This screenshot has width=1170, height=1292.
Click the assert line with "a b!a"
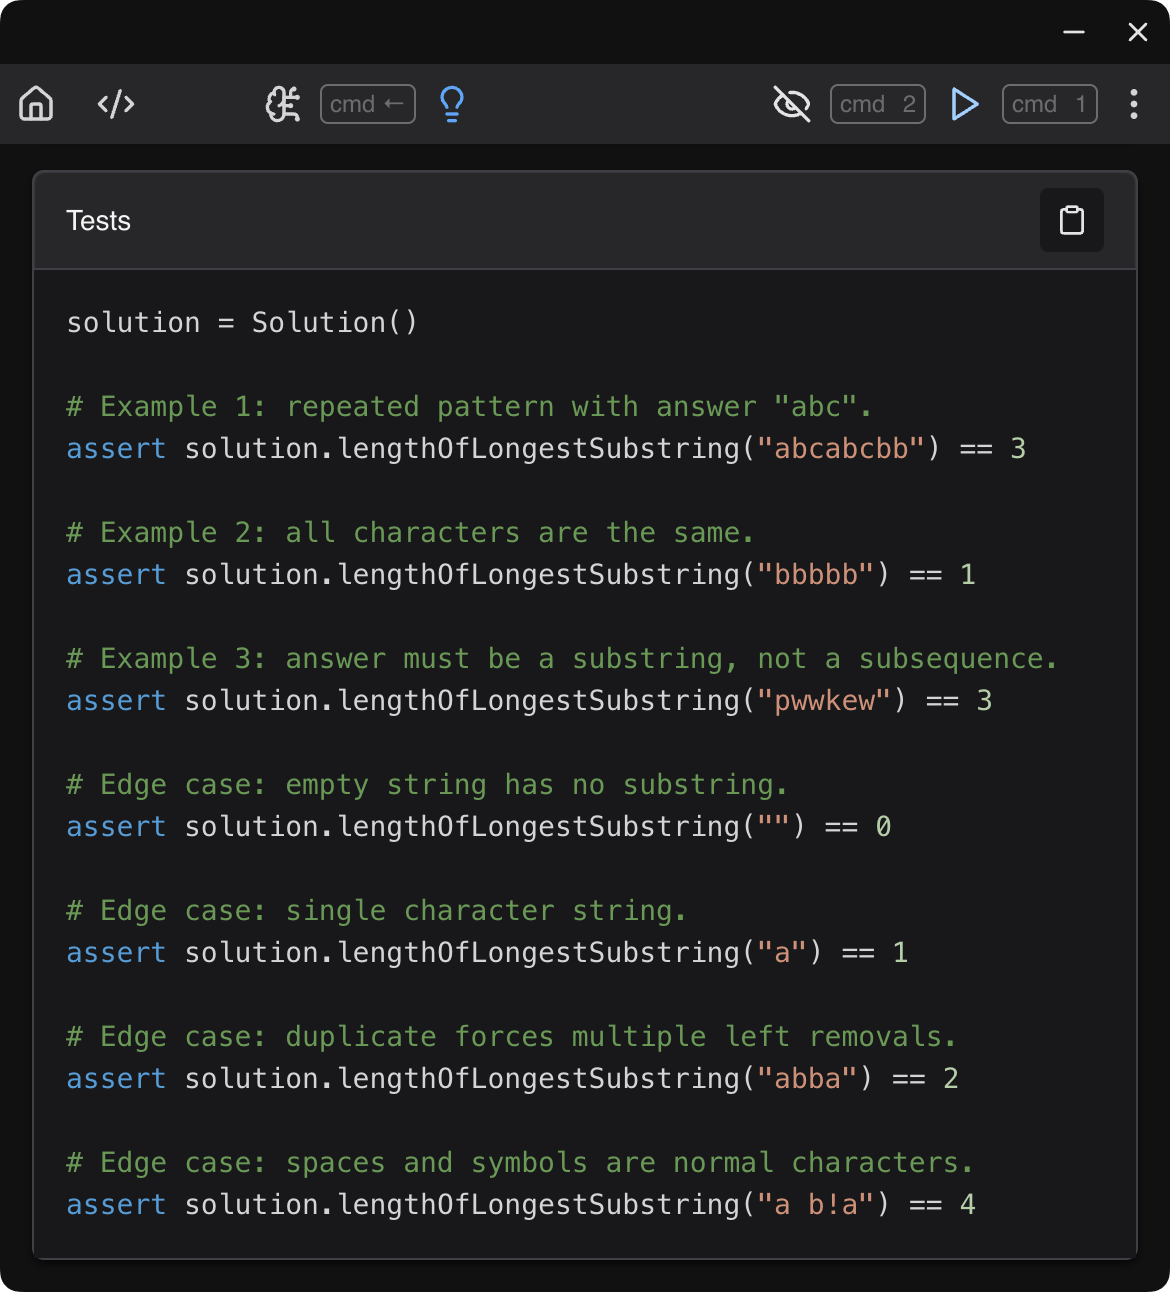pyautogui.click(x=521, y=1205)
